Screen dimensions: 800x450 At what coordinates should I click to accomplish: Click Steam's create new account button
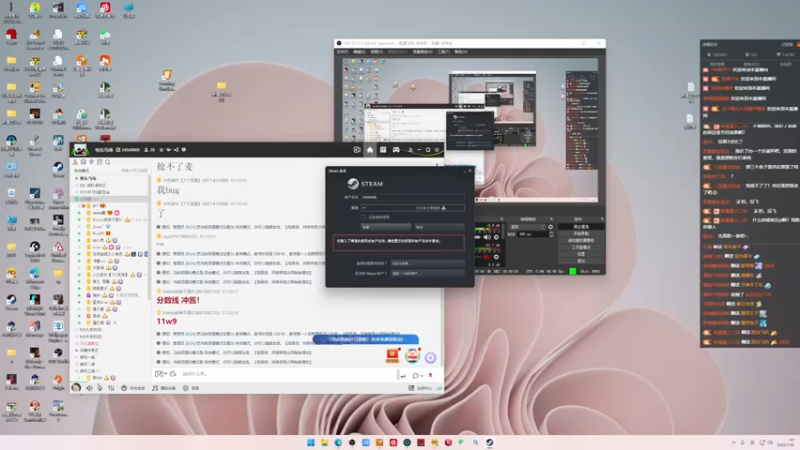click(x=428, y=273)
